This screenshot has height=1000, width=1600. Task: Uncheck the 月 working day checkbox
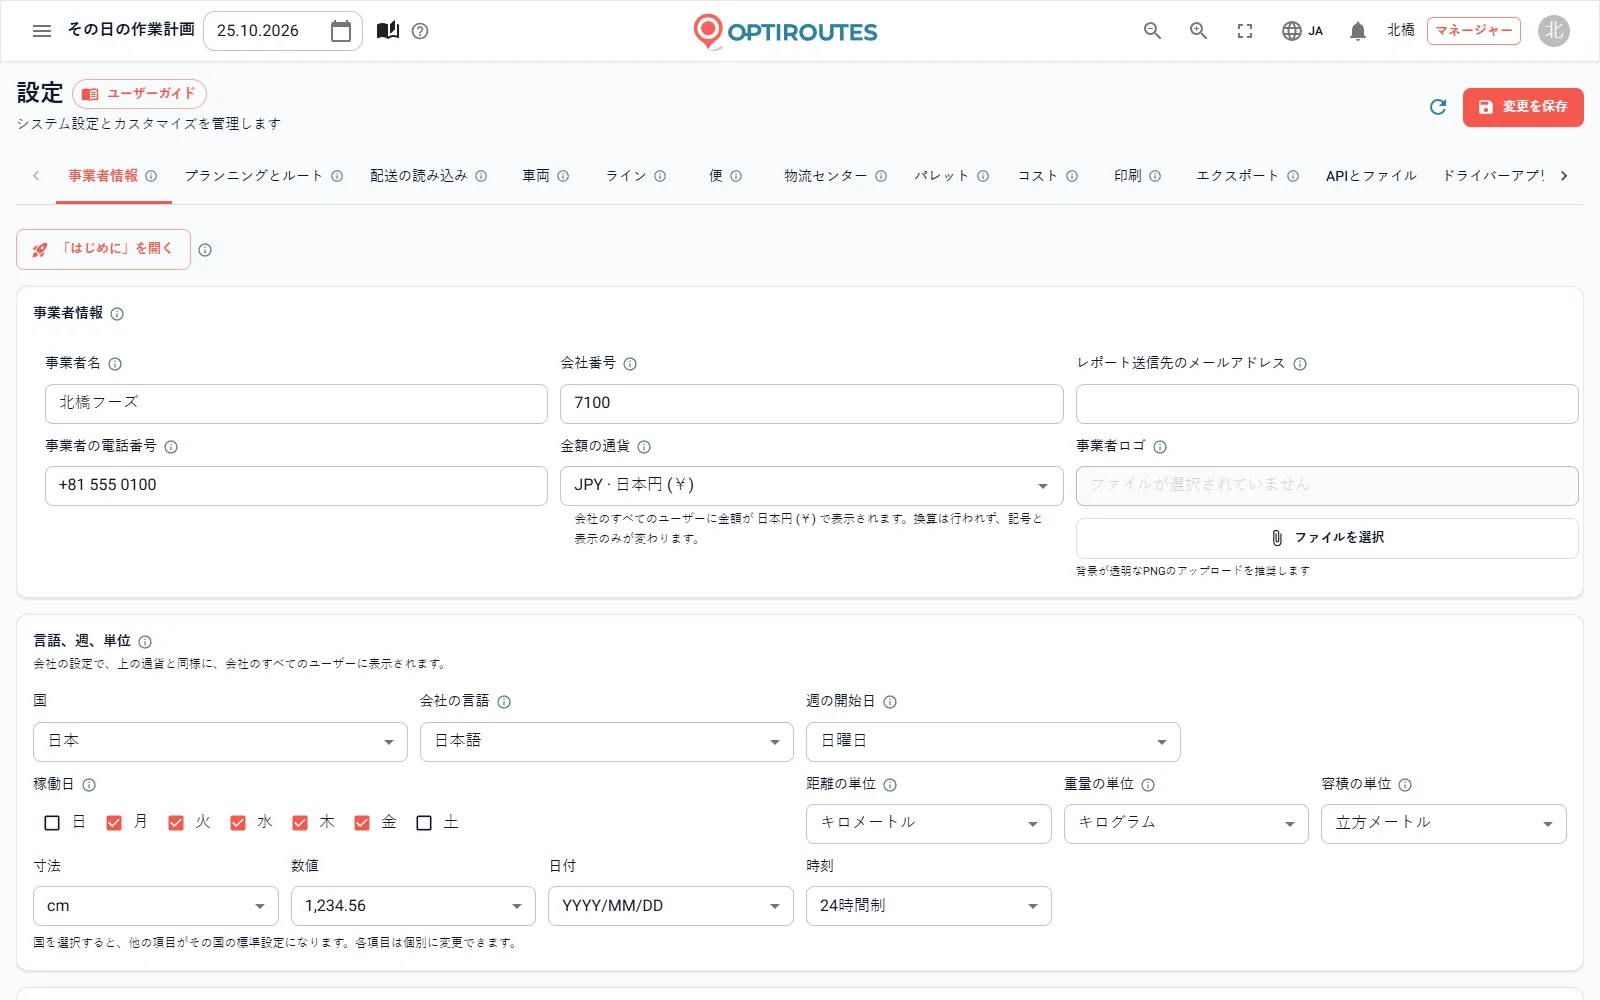(114, 823)
